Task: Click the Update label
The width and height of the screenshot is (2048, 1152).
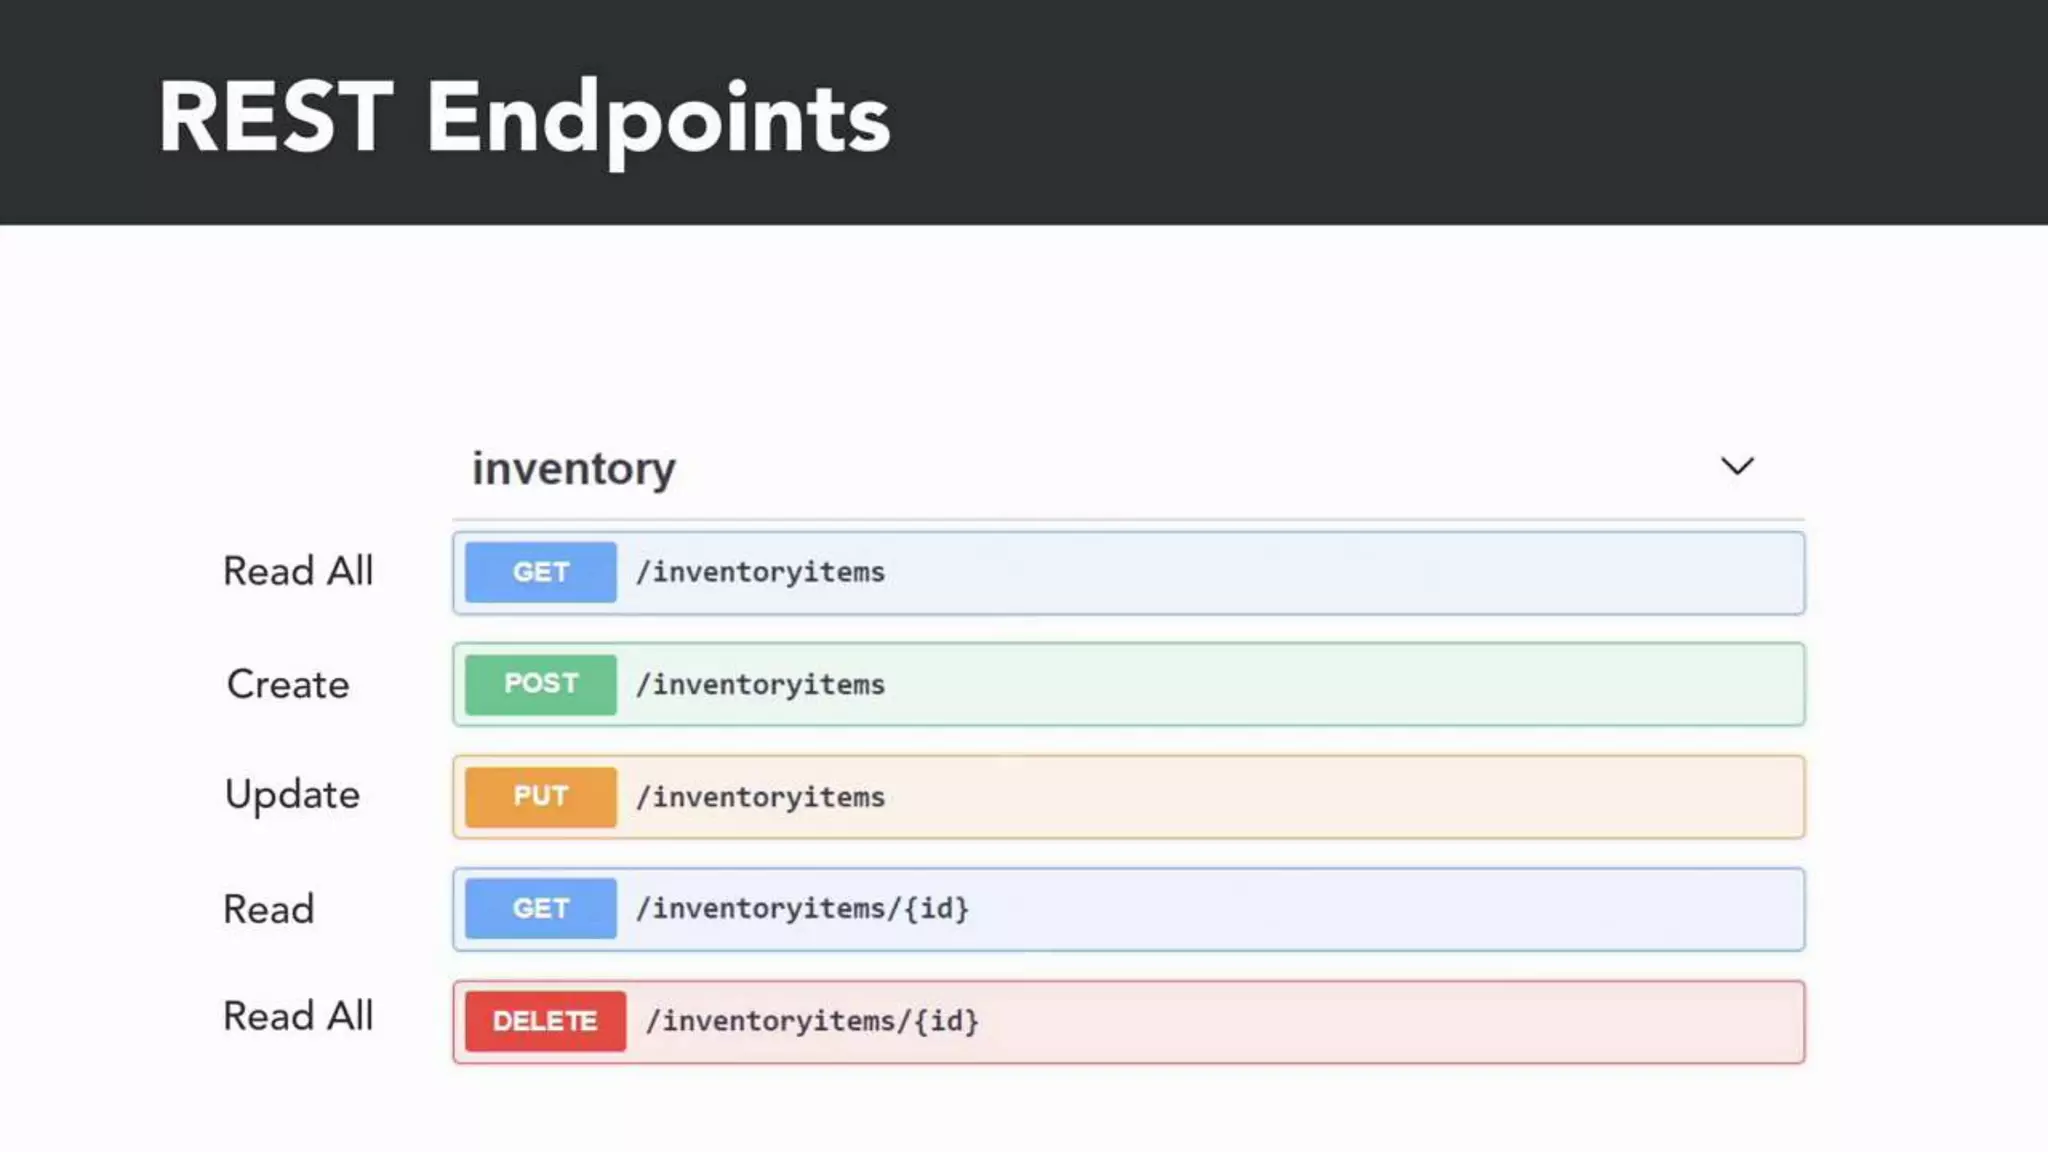Action: click(x=292, y=796)
